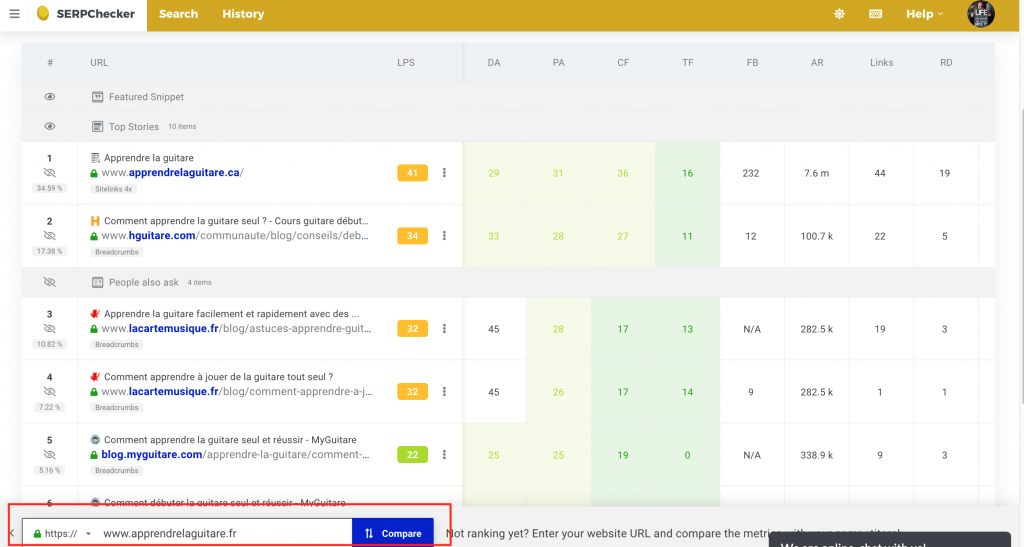Toggle visibility for result 2 hguitare.com
The height and width of the screenshot is (547, 1024).
coord(50,236)
